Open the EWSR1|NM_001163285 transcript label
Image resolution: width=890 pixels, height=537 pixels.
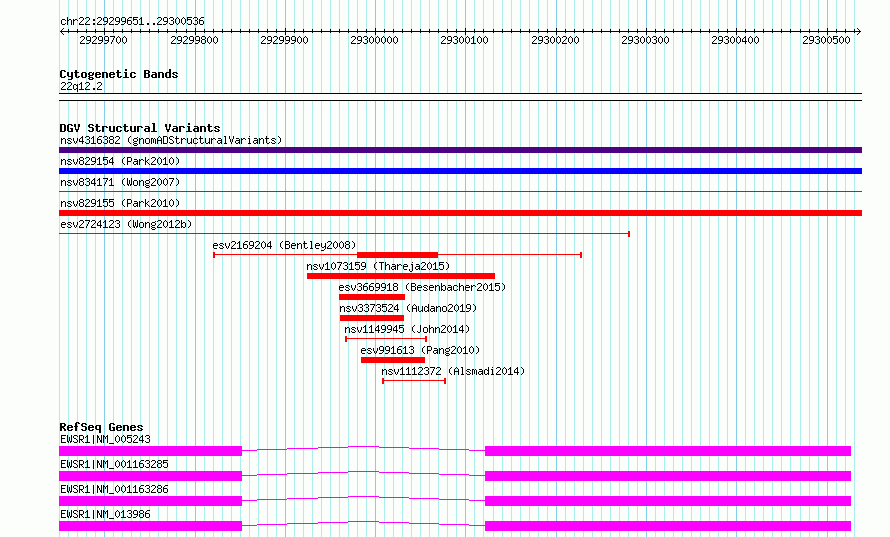pos(114,464)
